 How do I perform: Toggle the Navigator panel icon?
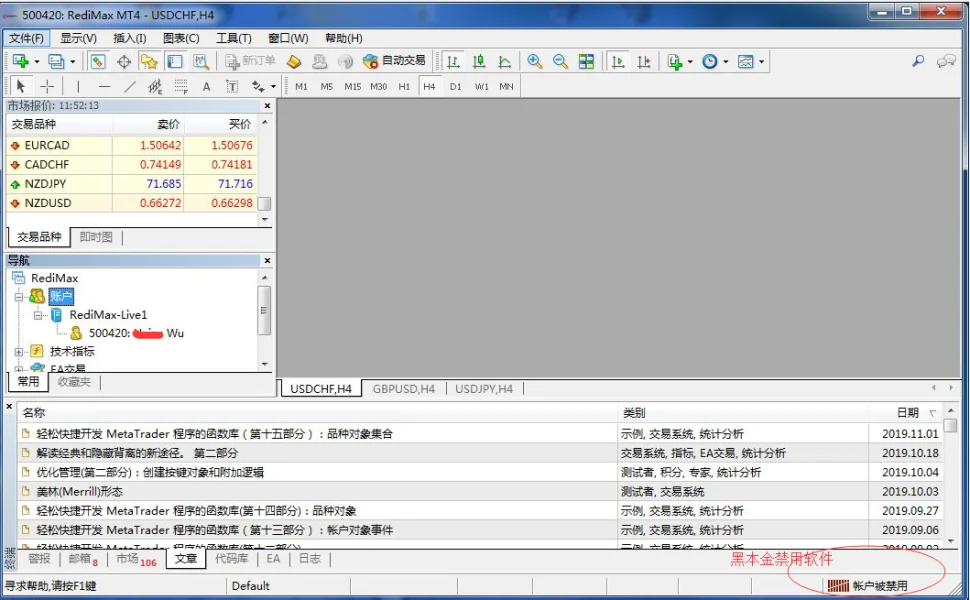[x=149, y=61]
